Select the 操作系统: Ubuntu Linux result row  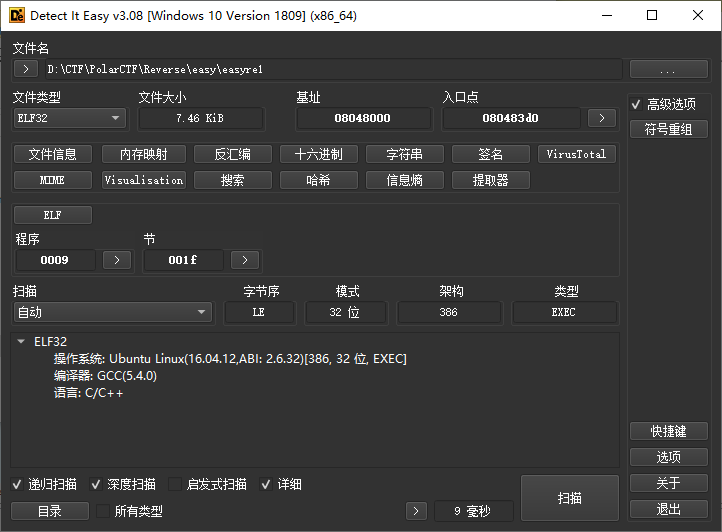click(230, 359)
